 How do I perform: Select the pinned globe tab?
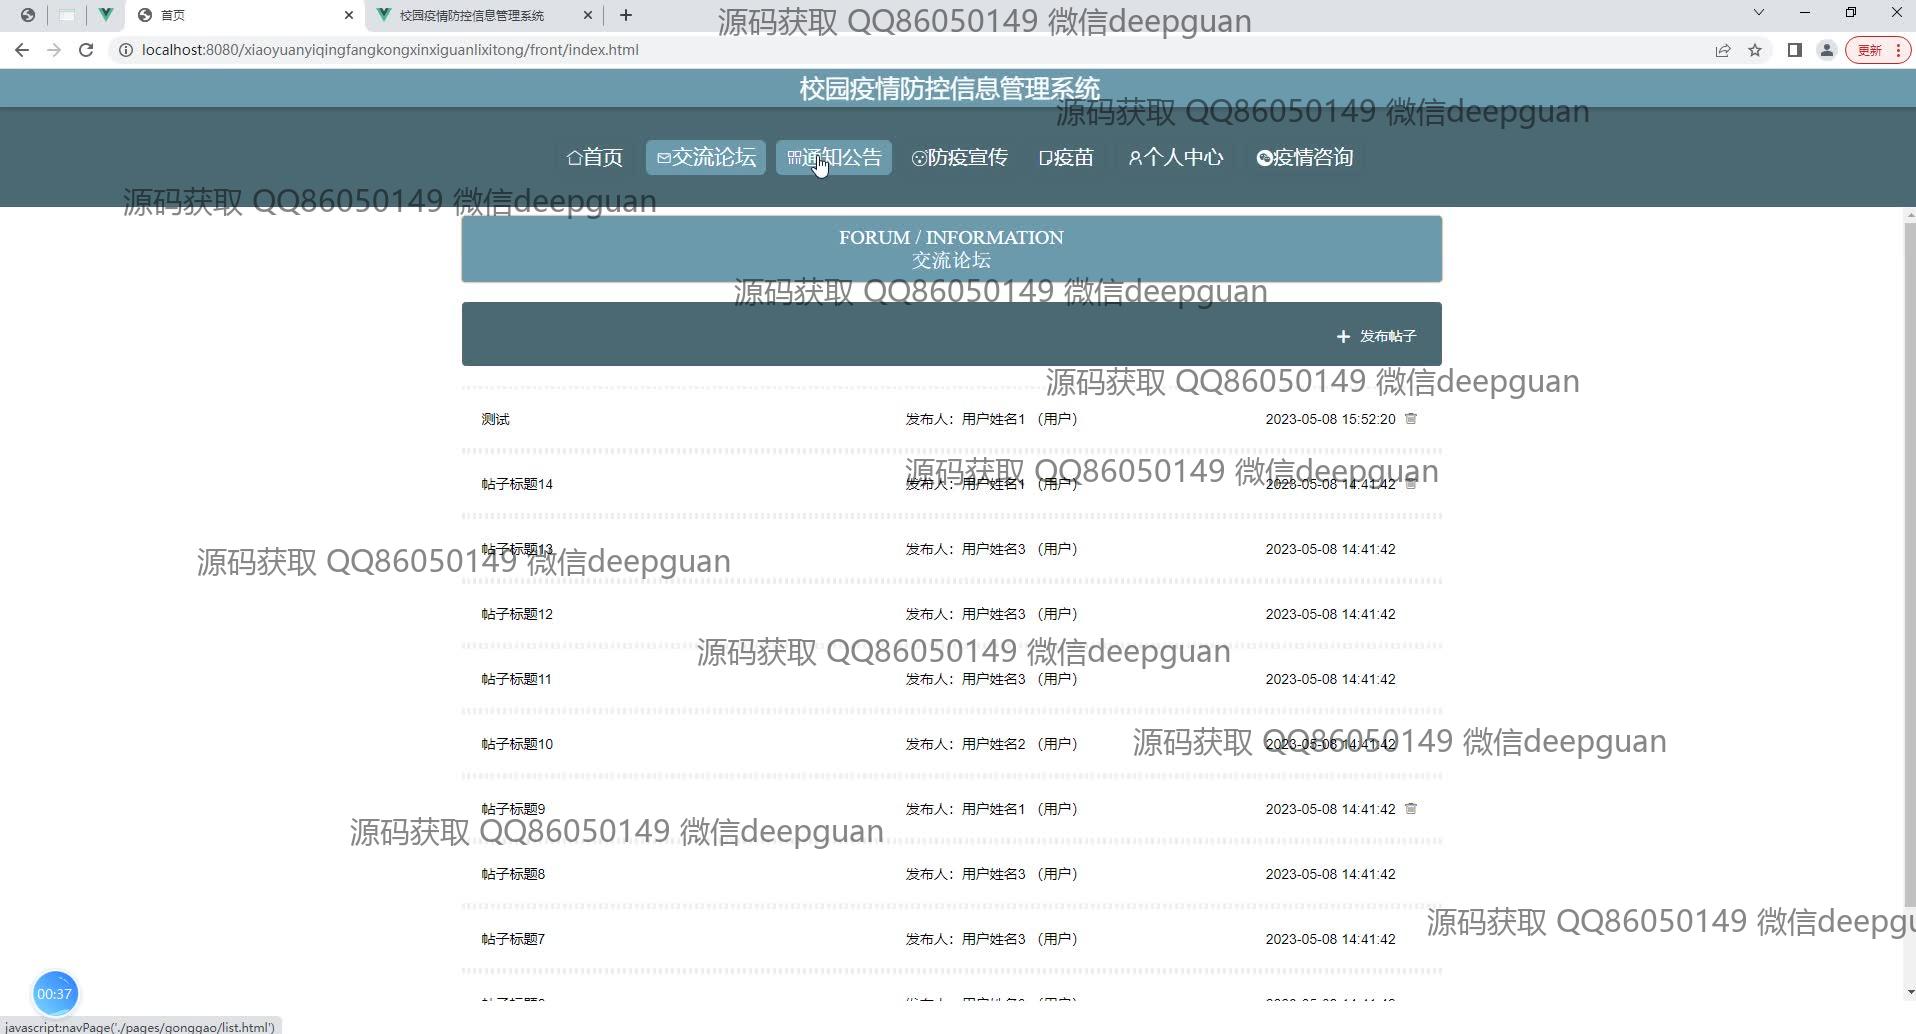click(x=28, y=15)
